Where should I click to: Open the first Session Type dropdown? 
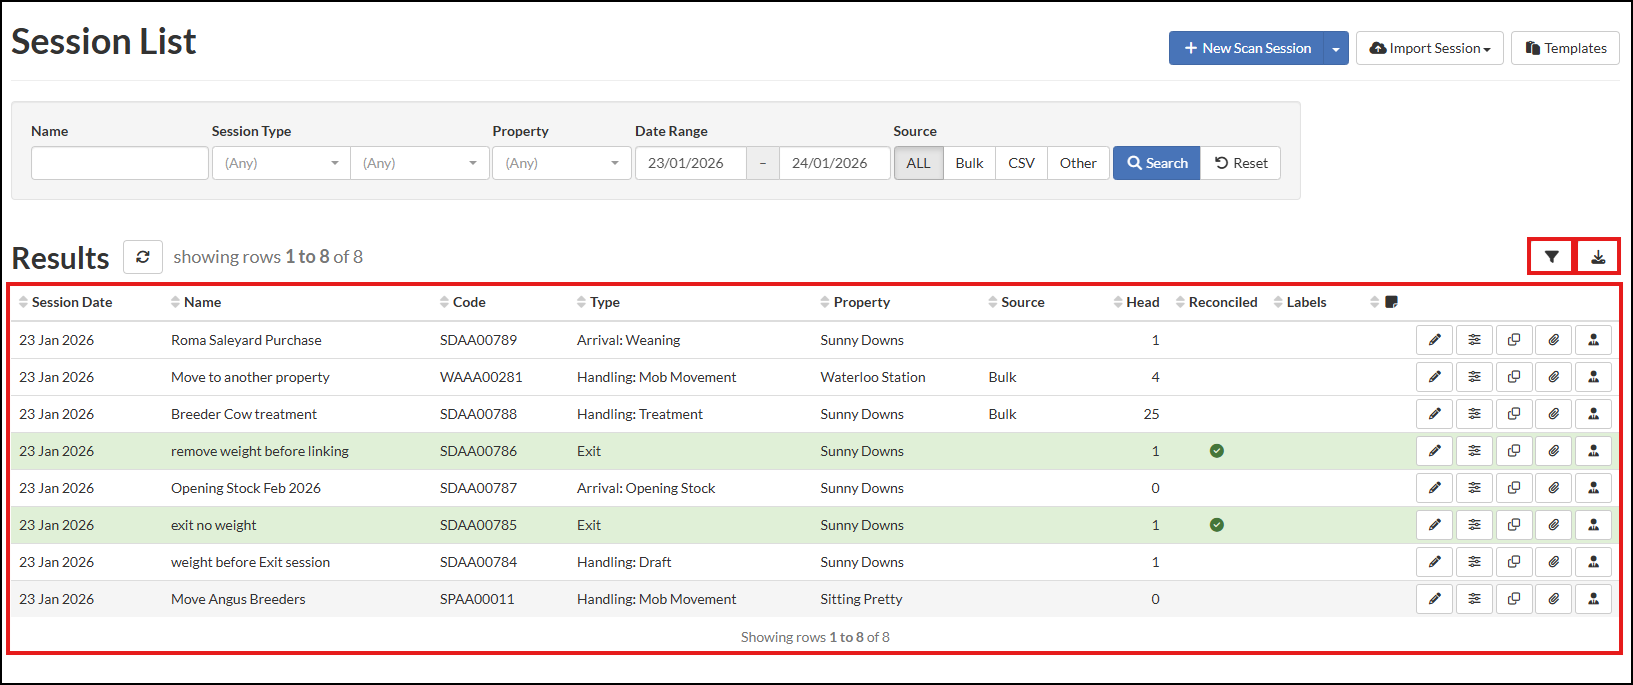[281, 163]
